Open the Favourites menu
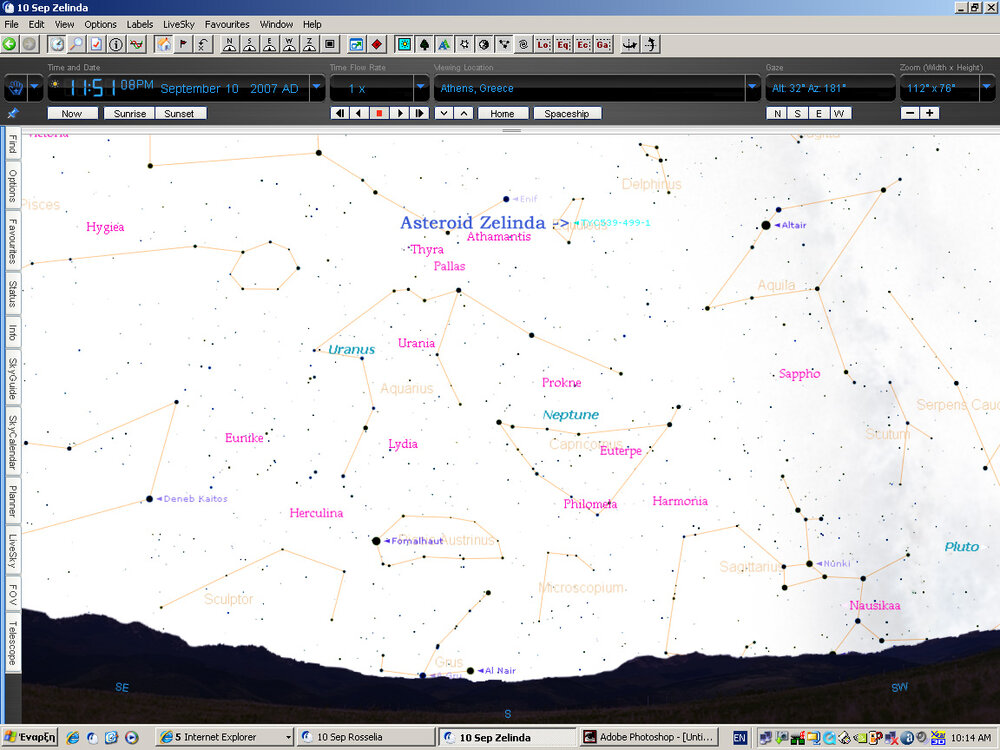 [227, 24]
